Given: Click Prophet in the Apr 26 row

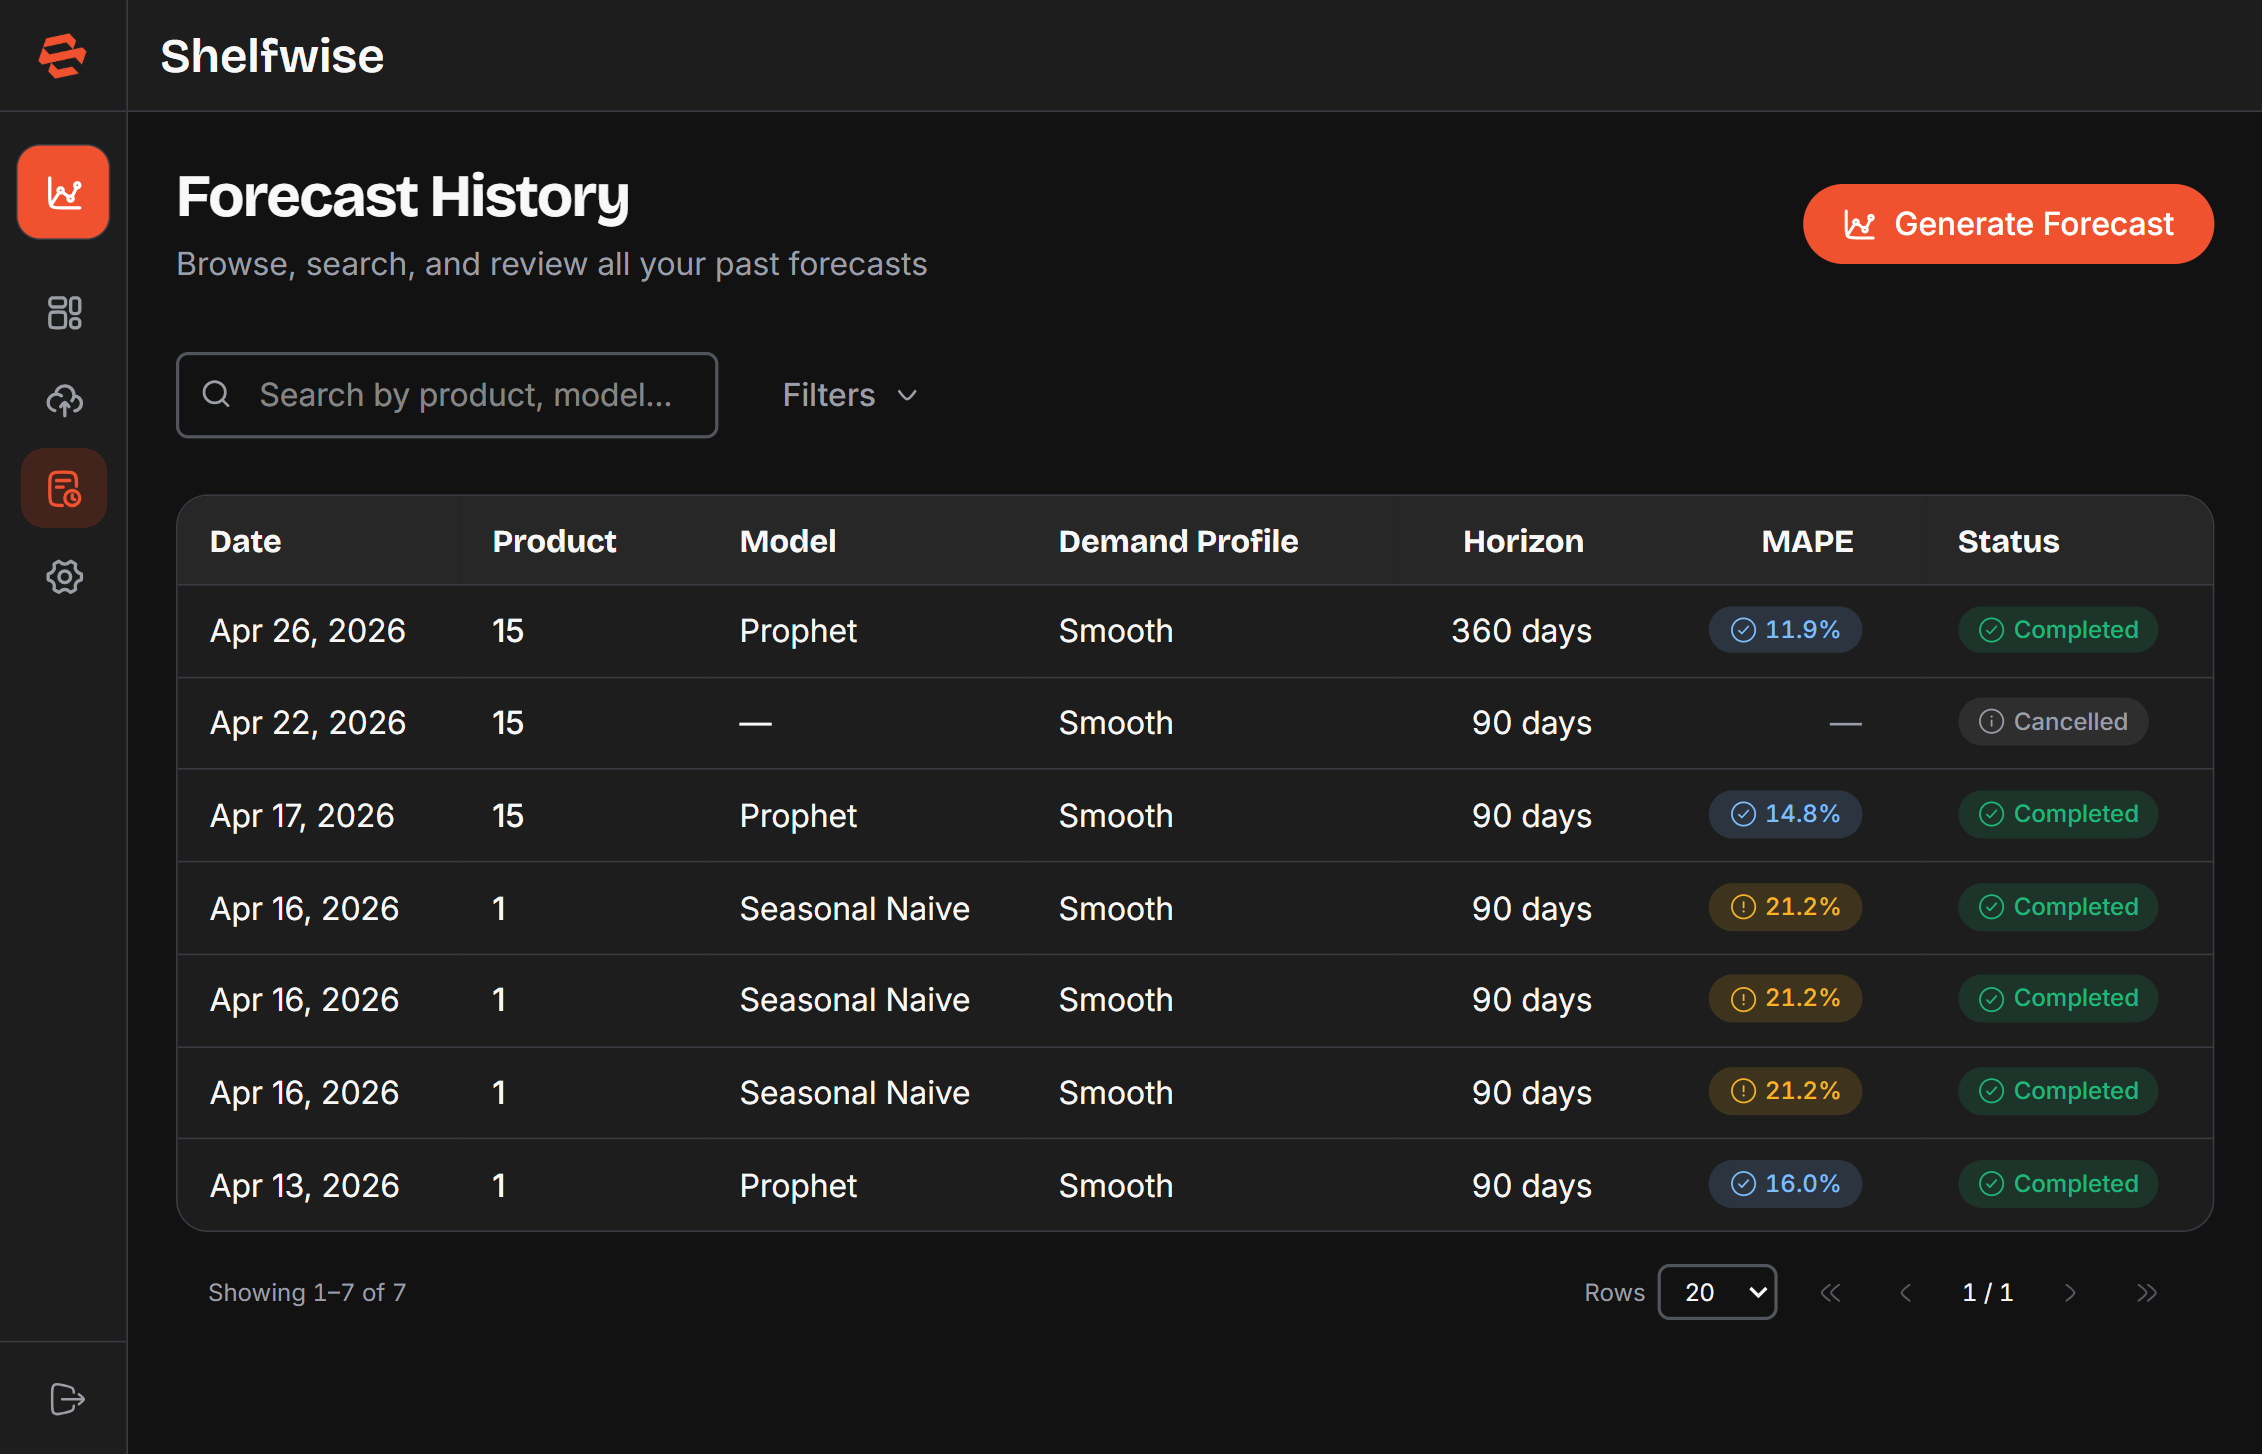Looking at the screenshot, I should click(798, 631).
